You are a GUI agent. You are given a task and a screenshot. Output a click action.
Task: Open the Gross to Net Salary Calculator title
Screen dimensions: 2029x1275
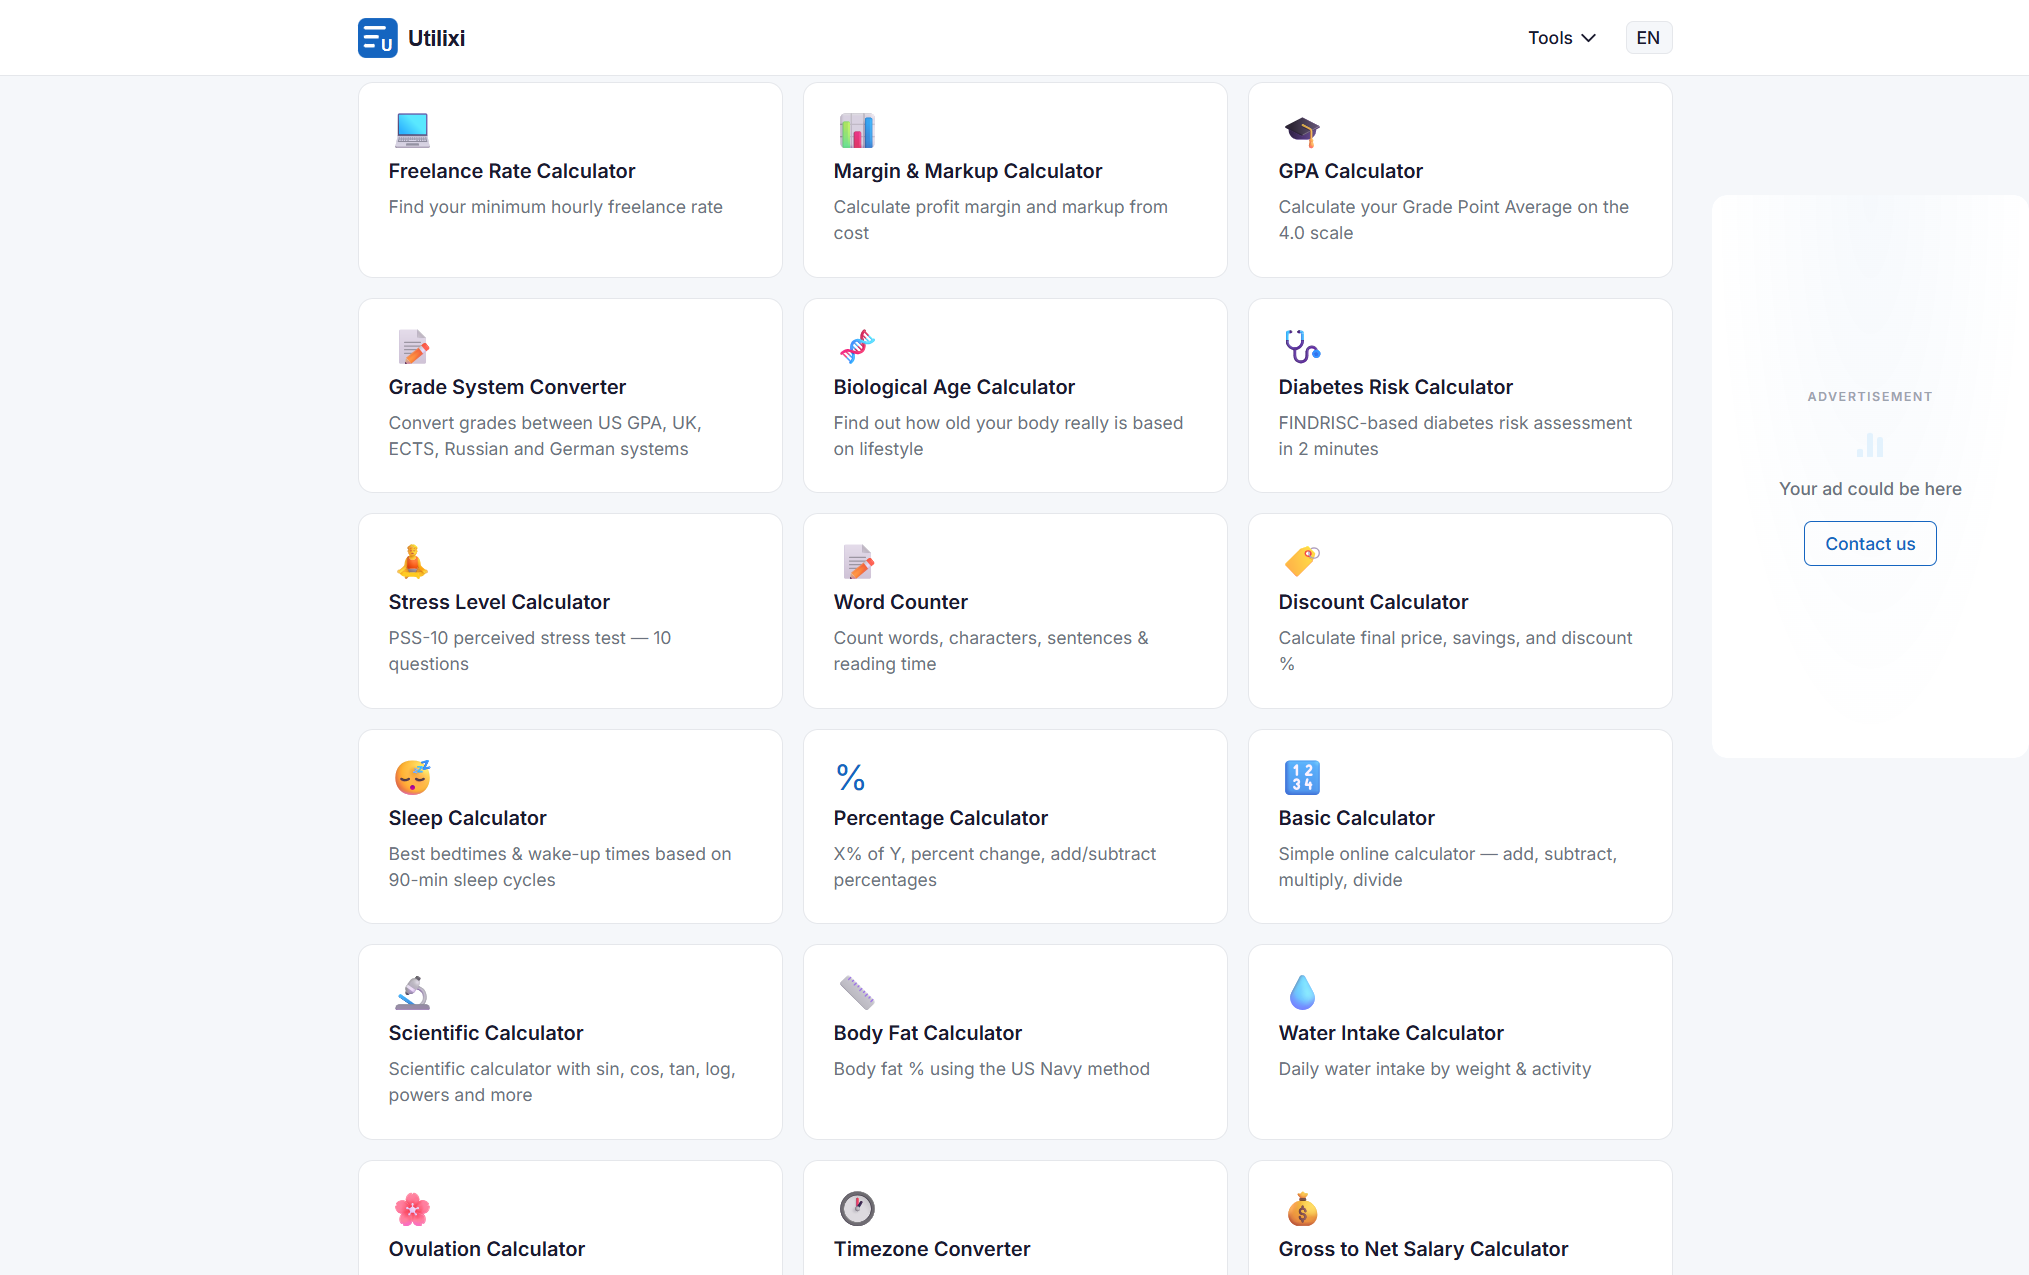coord(1423,1249)
